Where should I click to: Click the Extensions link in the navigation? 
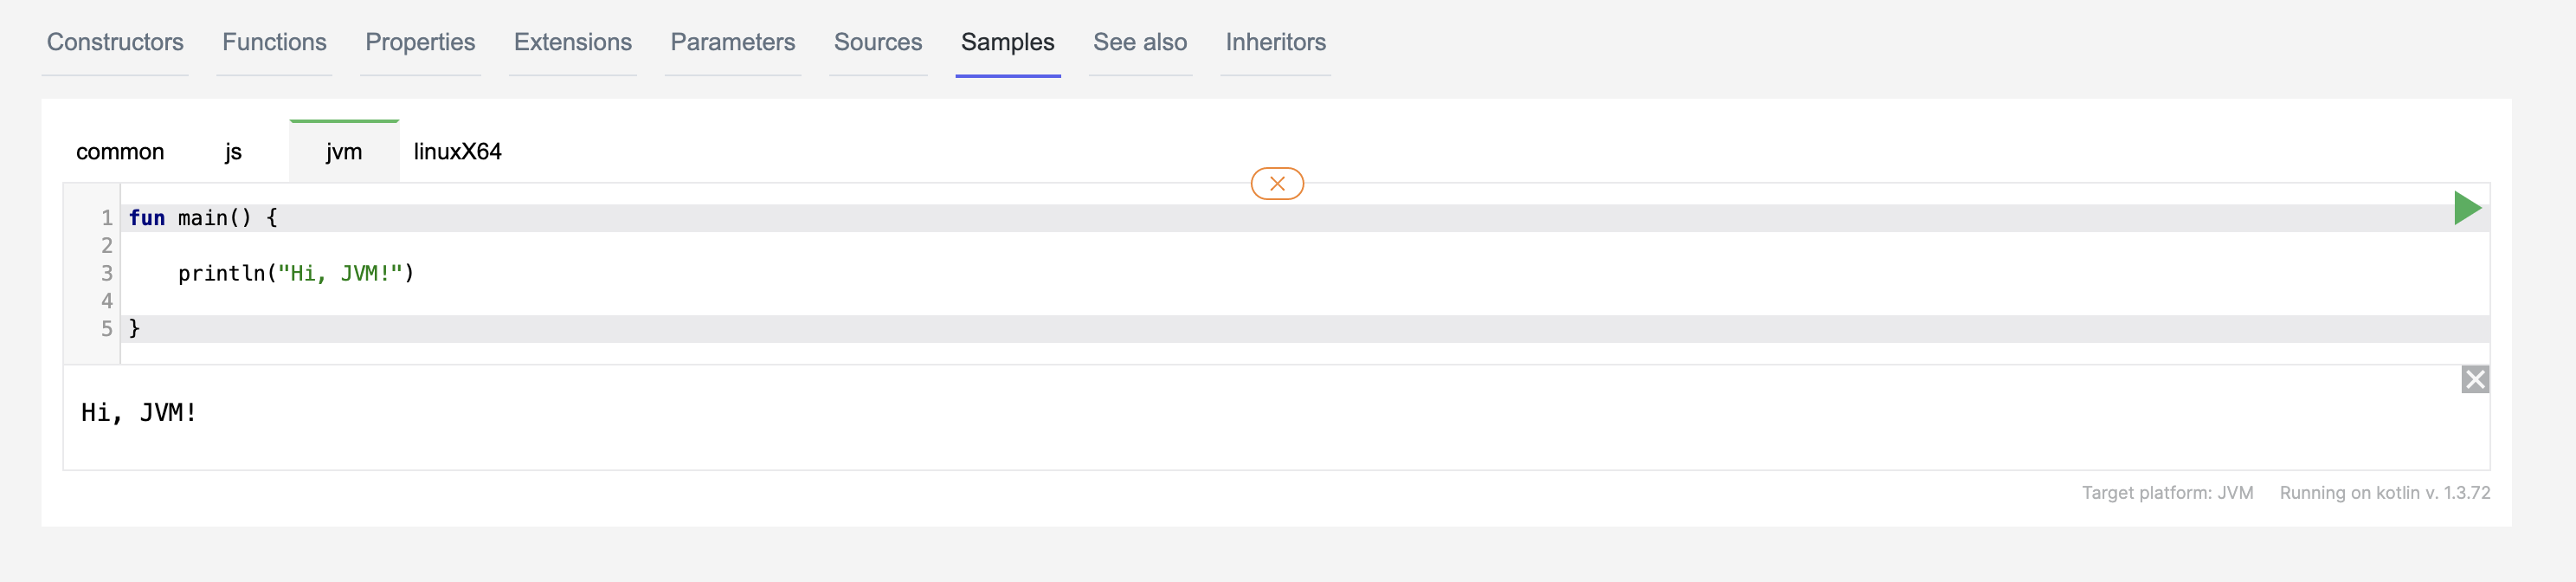572,43
